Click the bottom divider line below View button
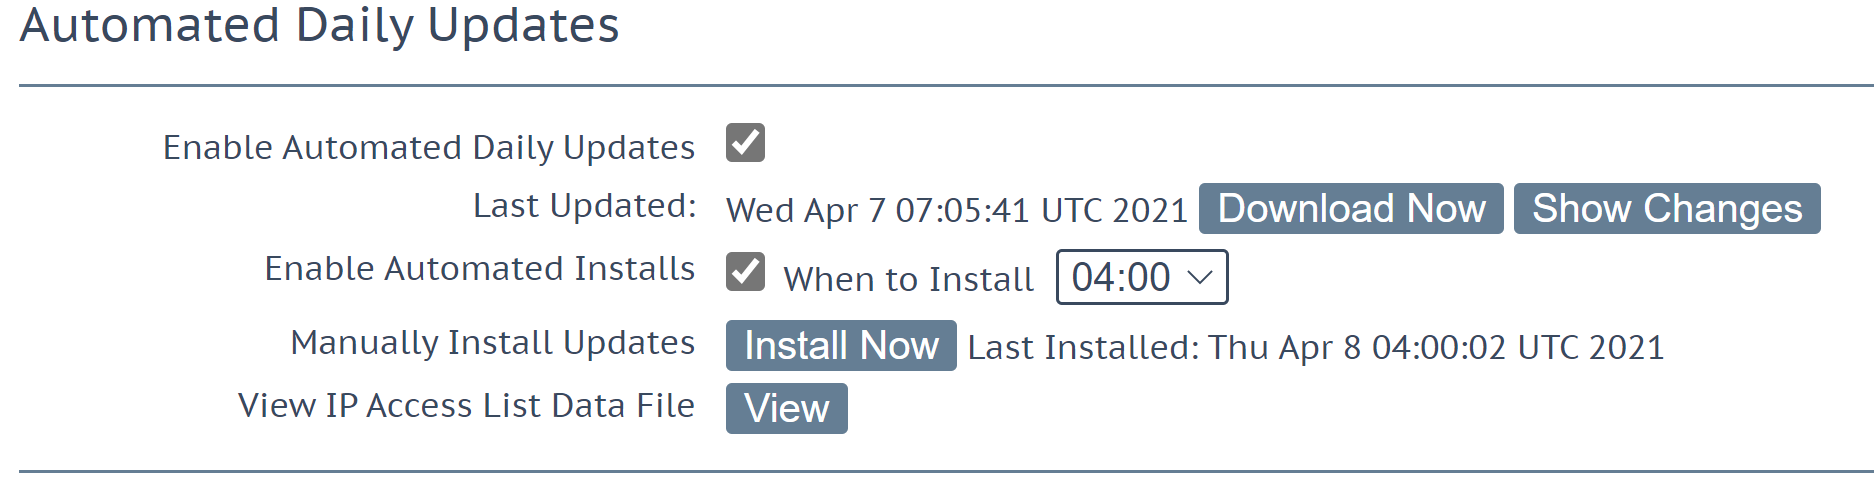1874x484 pixels. pos(946,471)
